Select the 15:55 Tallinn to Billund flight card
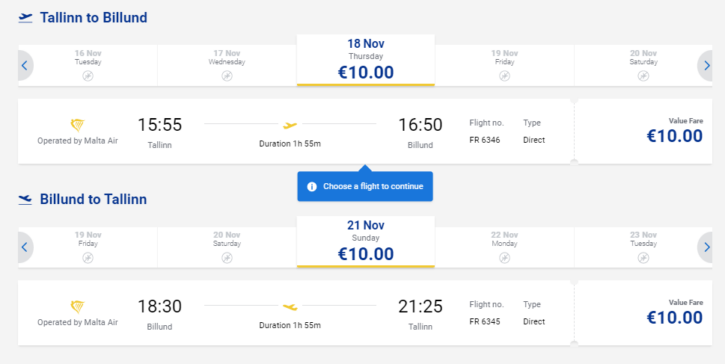 point(296,131)
